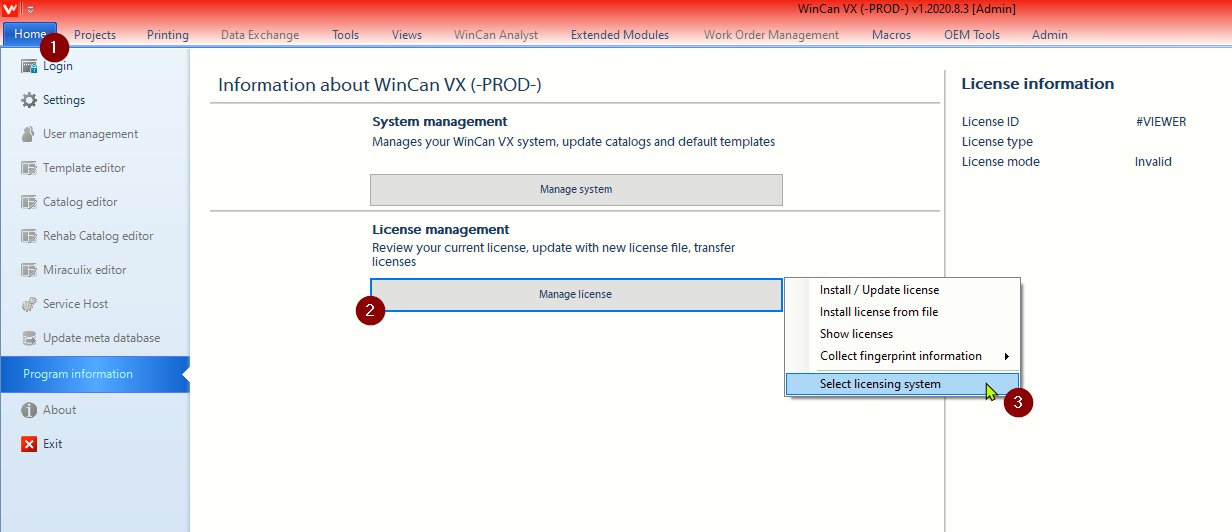Click the Update meta database icon
Viewport: 1232px width, 532px height.
click(x=29, y=338)
